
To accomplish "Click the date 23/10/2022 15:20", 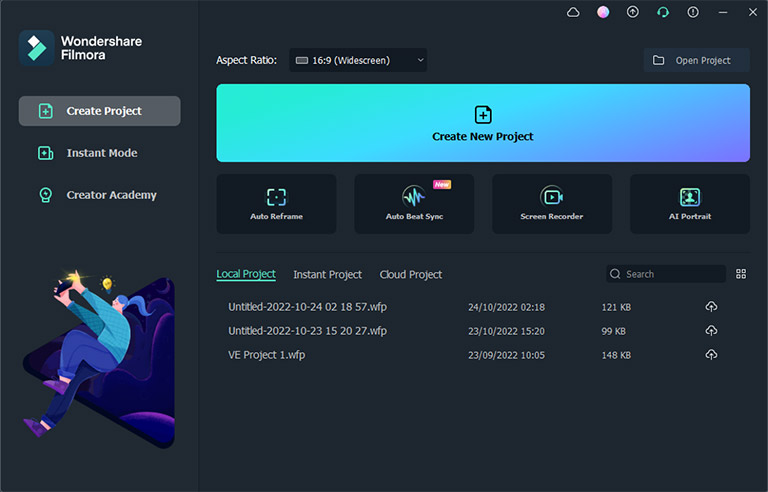I will click(x=506, y=331).
